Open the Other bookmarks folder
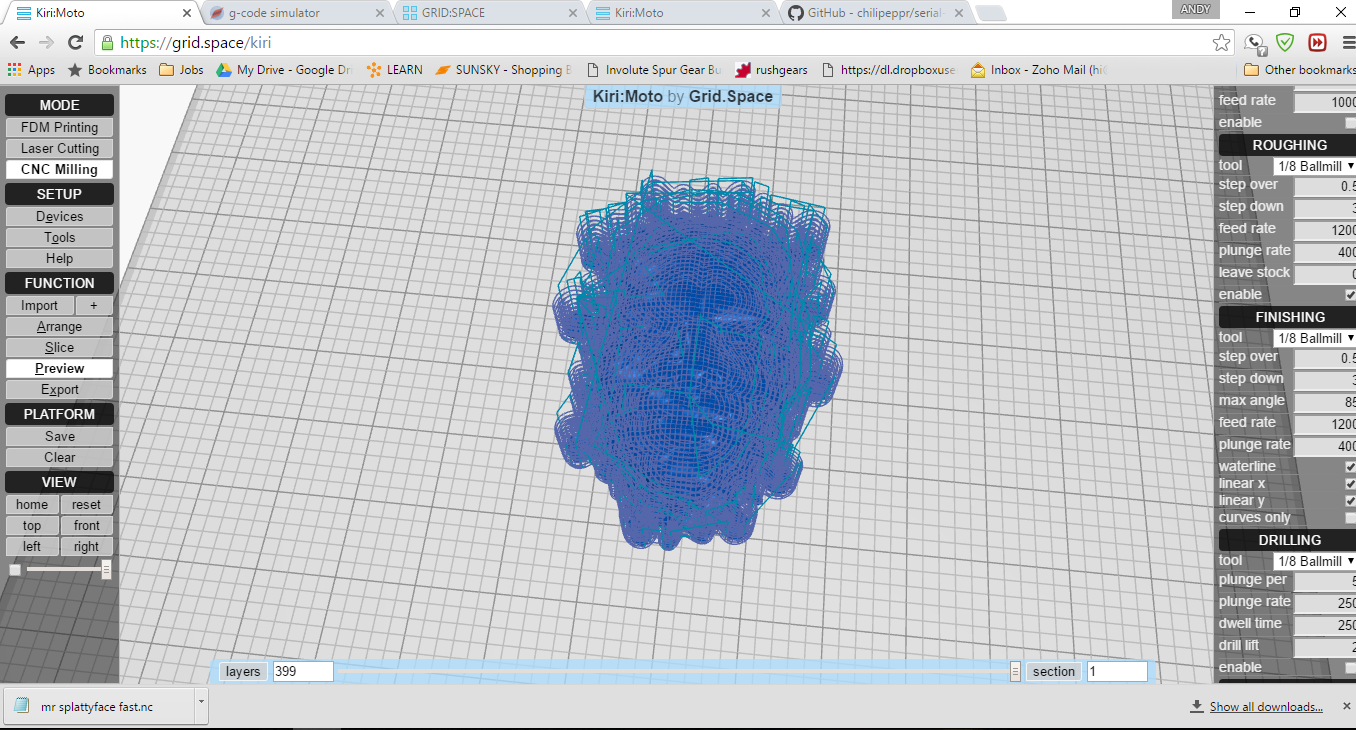Screen dimensions: 1356x730 coord(1299,70)
